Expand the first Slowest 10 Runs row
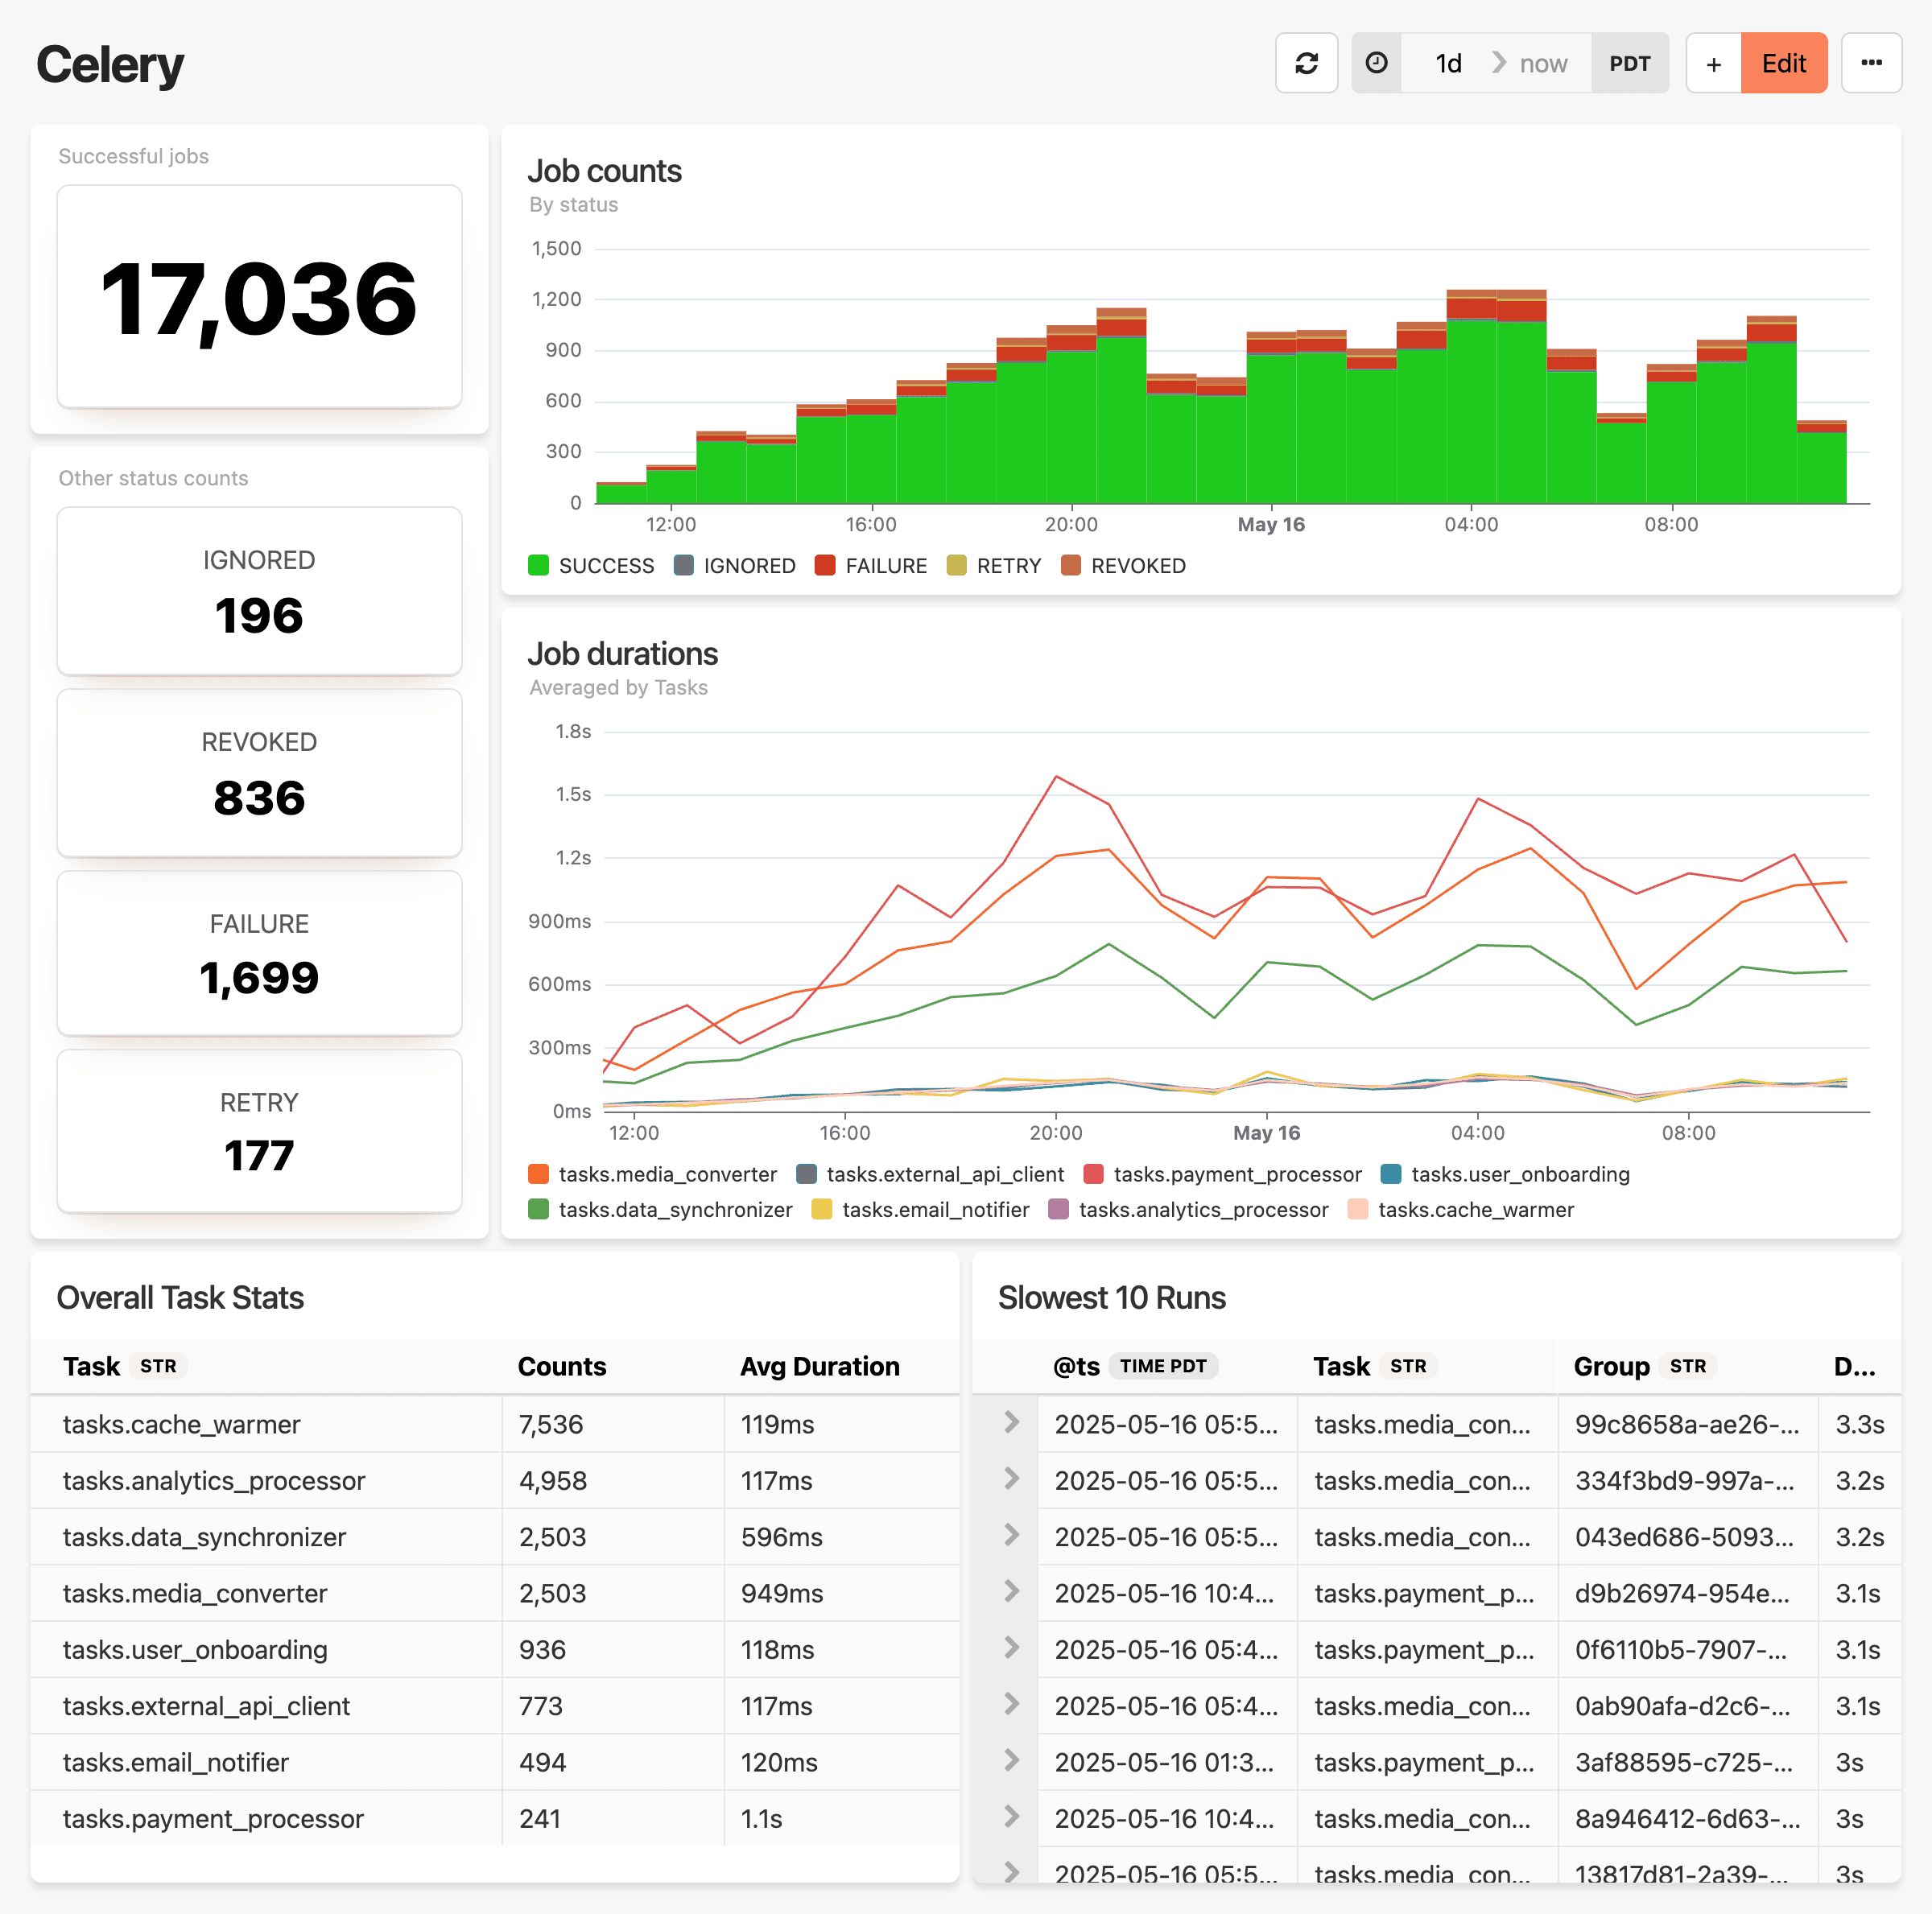This screenshot has height=1914, width=1932. pyautogui.click(x=1011, y=1422)
